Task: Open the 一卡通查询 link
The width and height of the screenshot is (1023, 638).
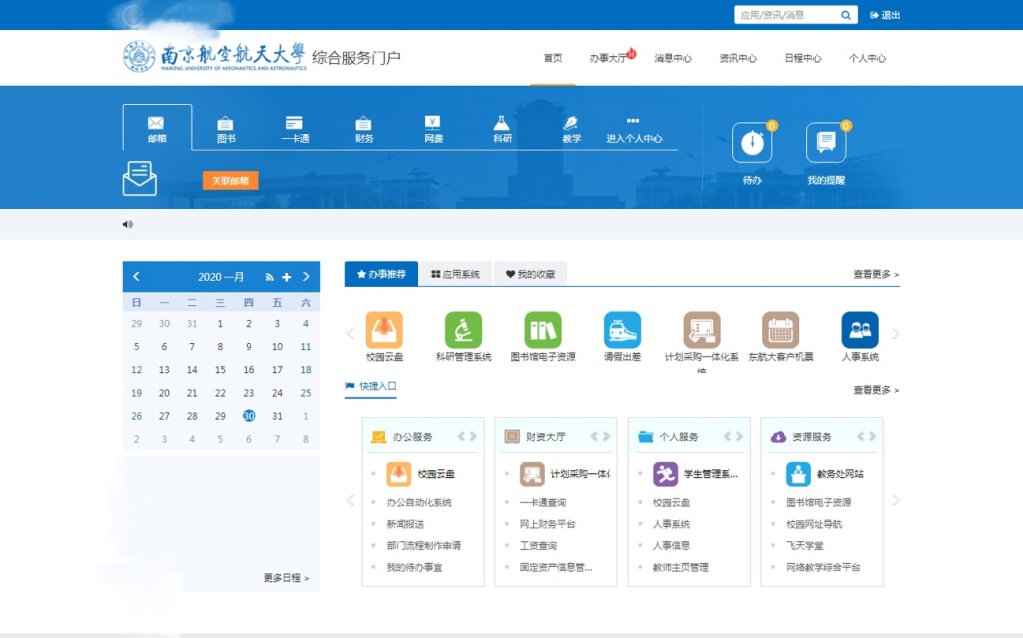Action: (x=542, y=503)
